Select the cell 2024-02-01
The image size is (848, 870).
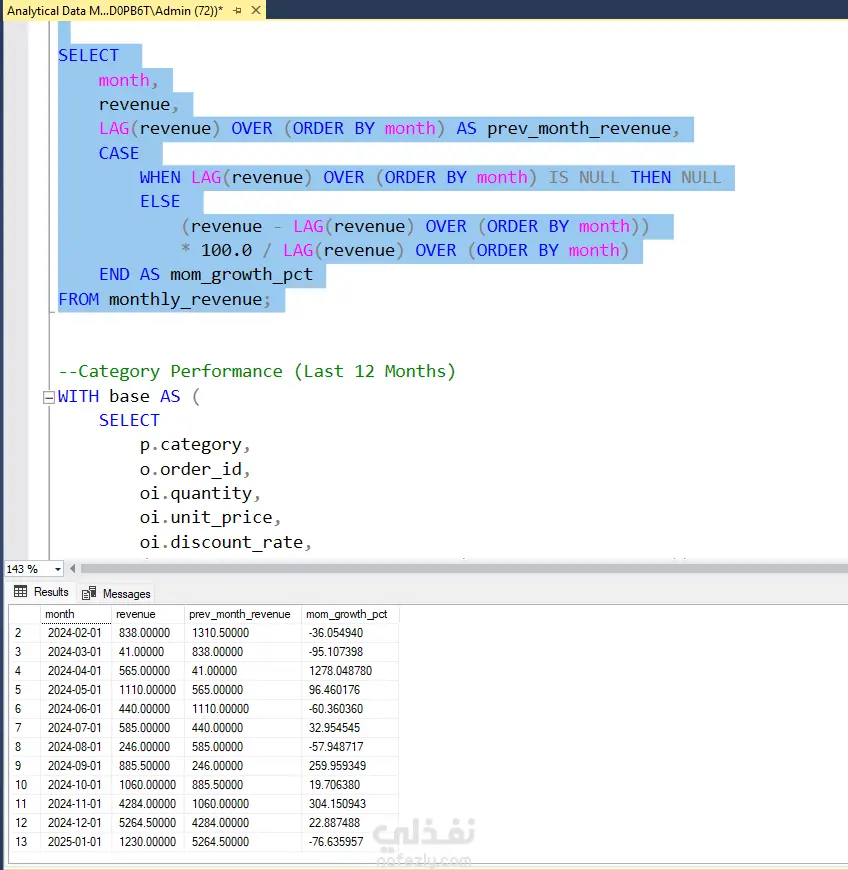click(75, 633)
